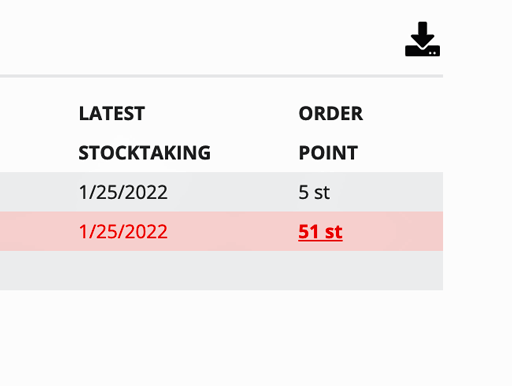512x386 pixels.
Task: Sort by the ORDER POINT column header
Action: click(331, 133)
